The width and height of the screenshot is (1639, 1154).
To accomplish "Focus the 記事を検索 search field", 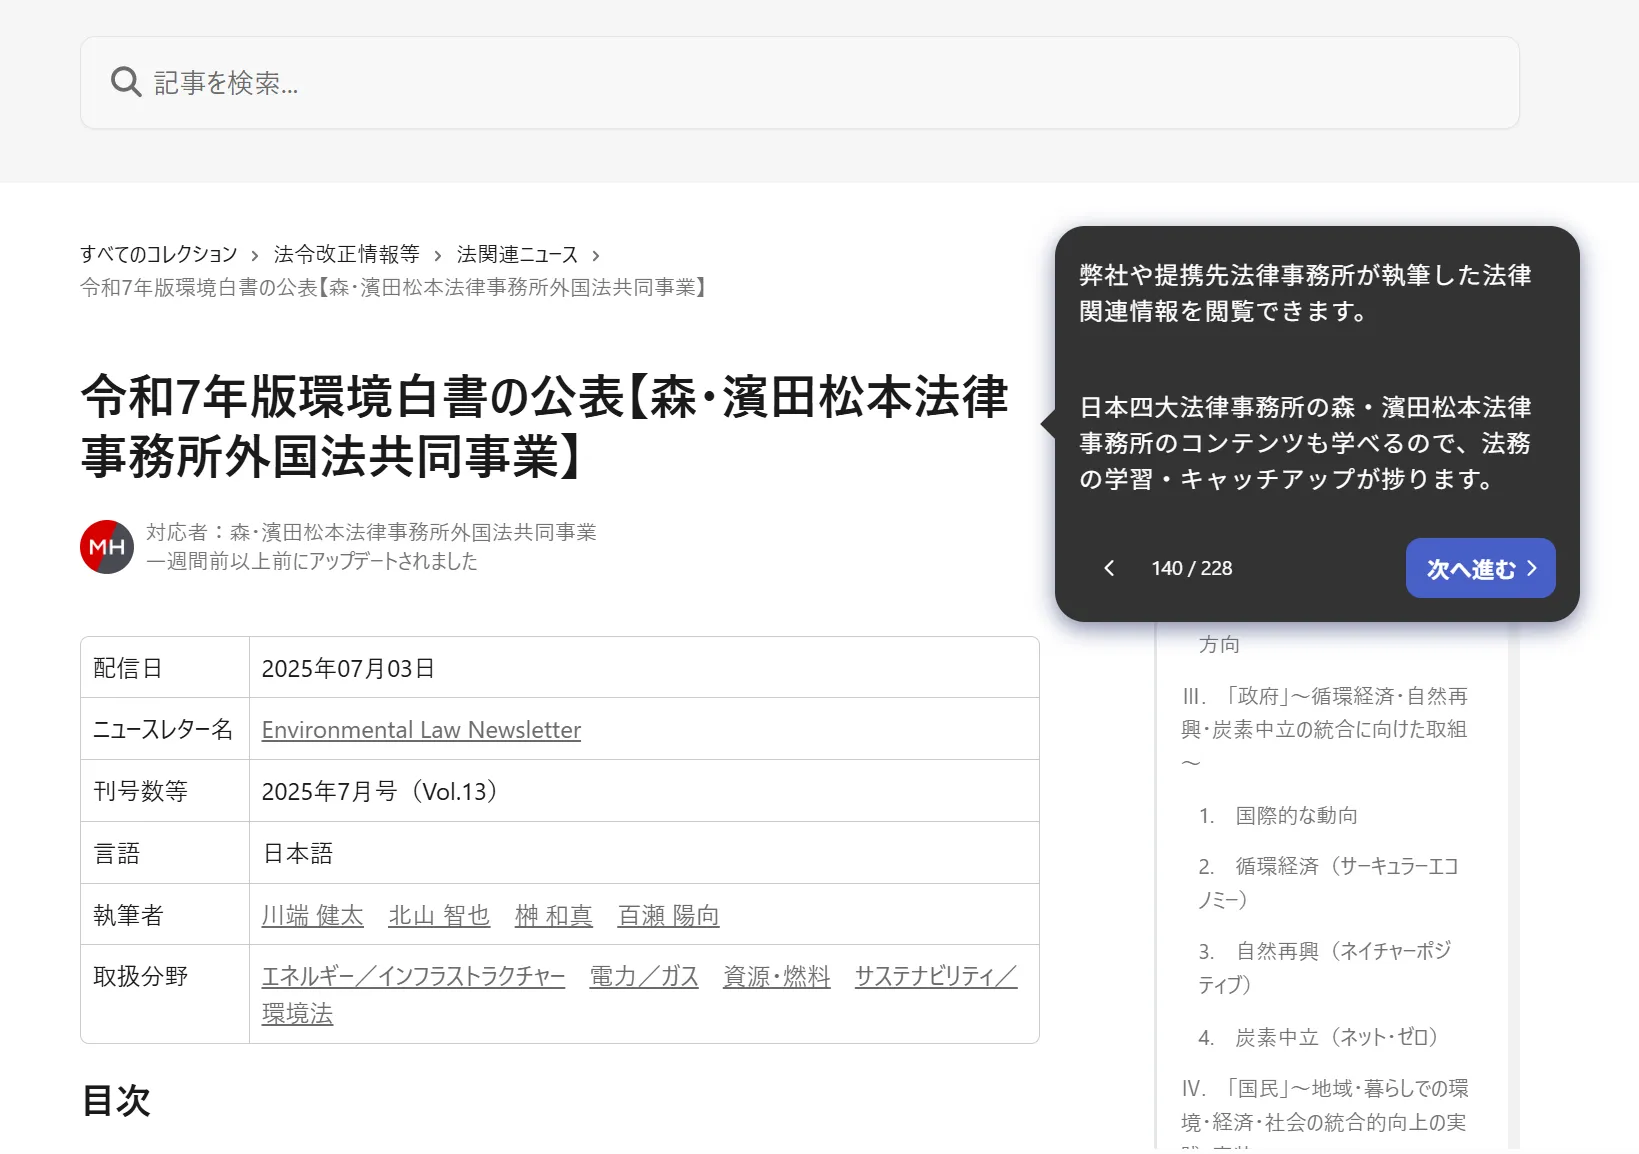I will pyautogui.click(x=800, y=82).
